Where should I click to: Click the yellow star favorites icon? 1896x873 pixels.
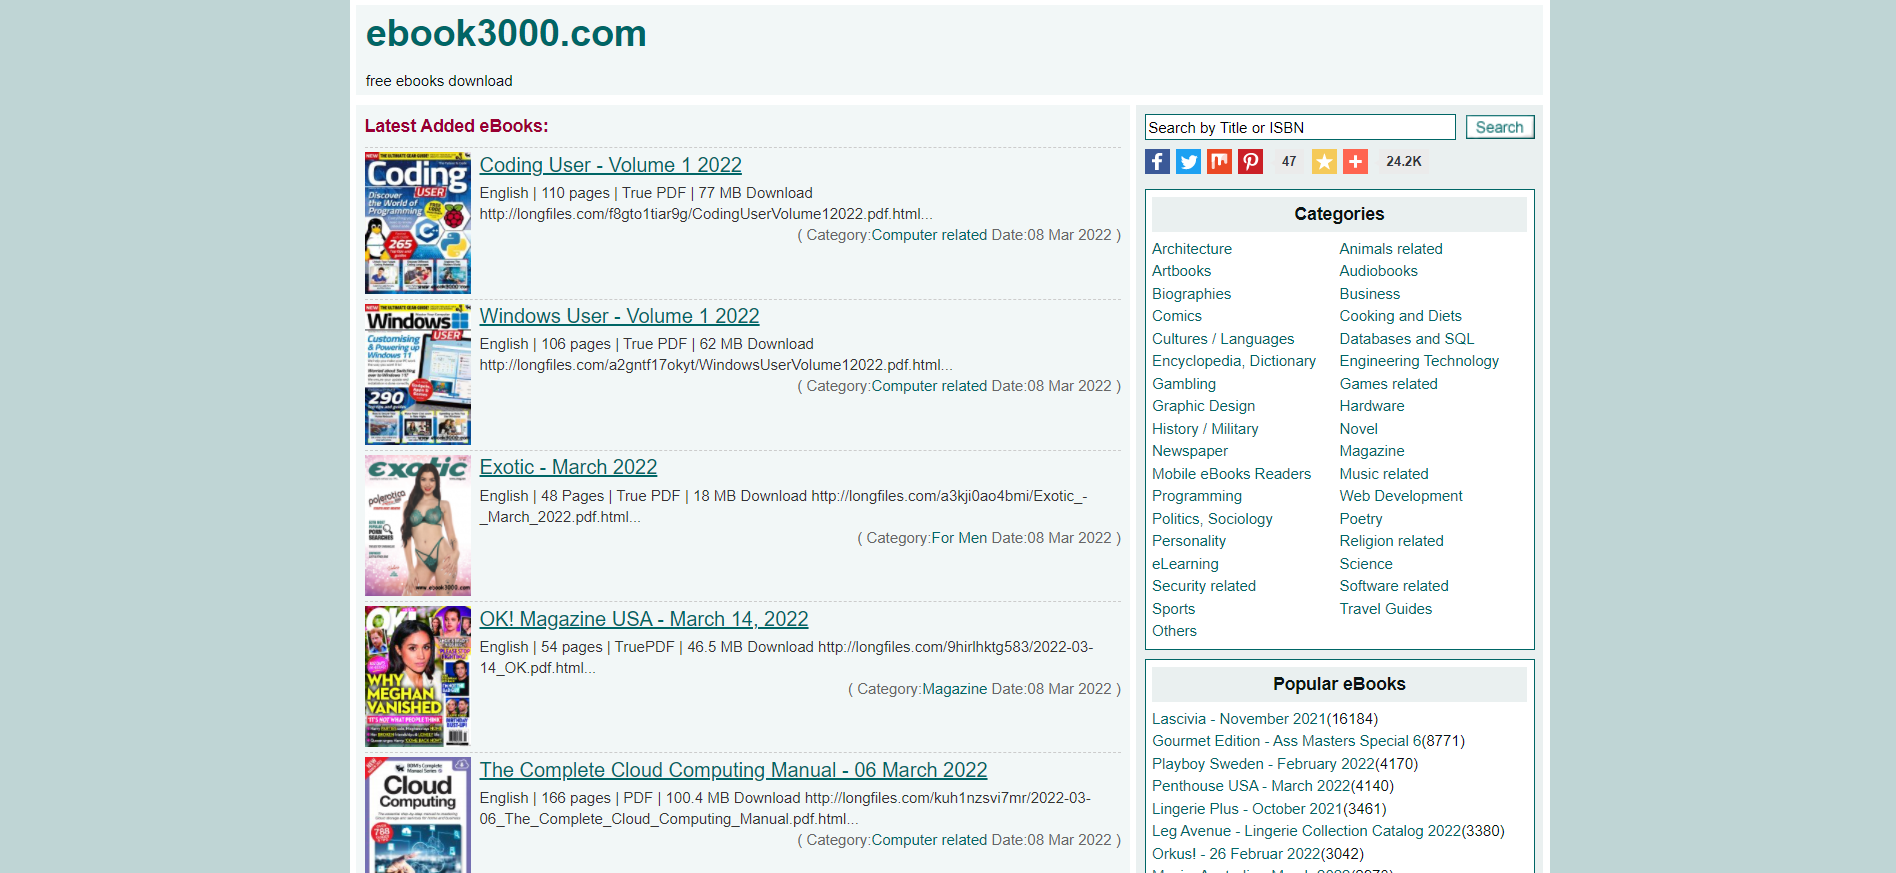point(1324,161)
